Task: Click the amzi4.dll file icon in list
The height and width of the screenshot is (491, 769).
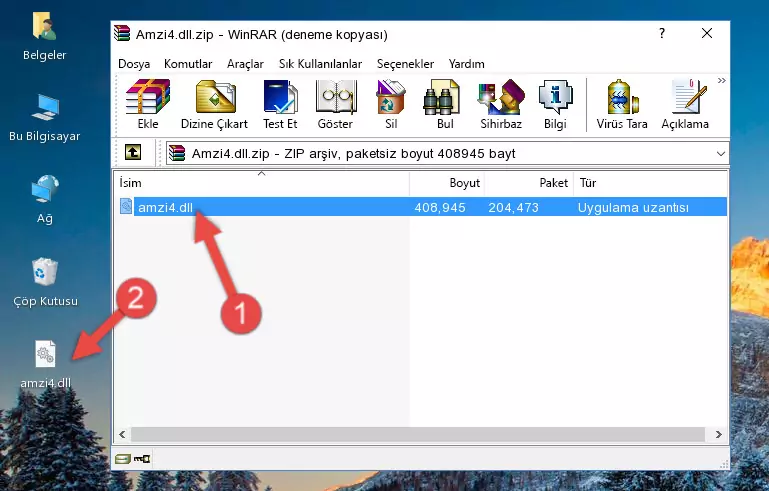Action: click(x=126, y=207)
